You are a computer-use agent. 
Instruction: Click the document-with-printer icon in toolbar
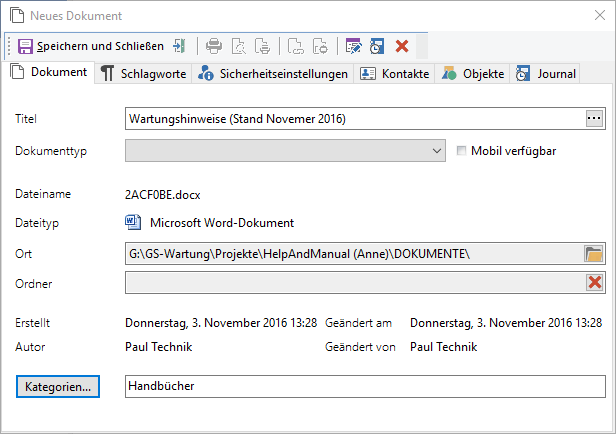[262, 46]
